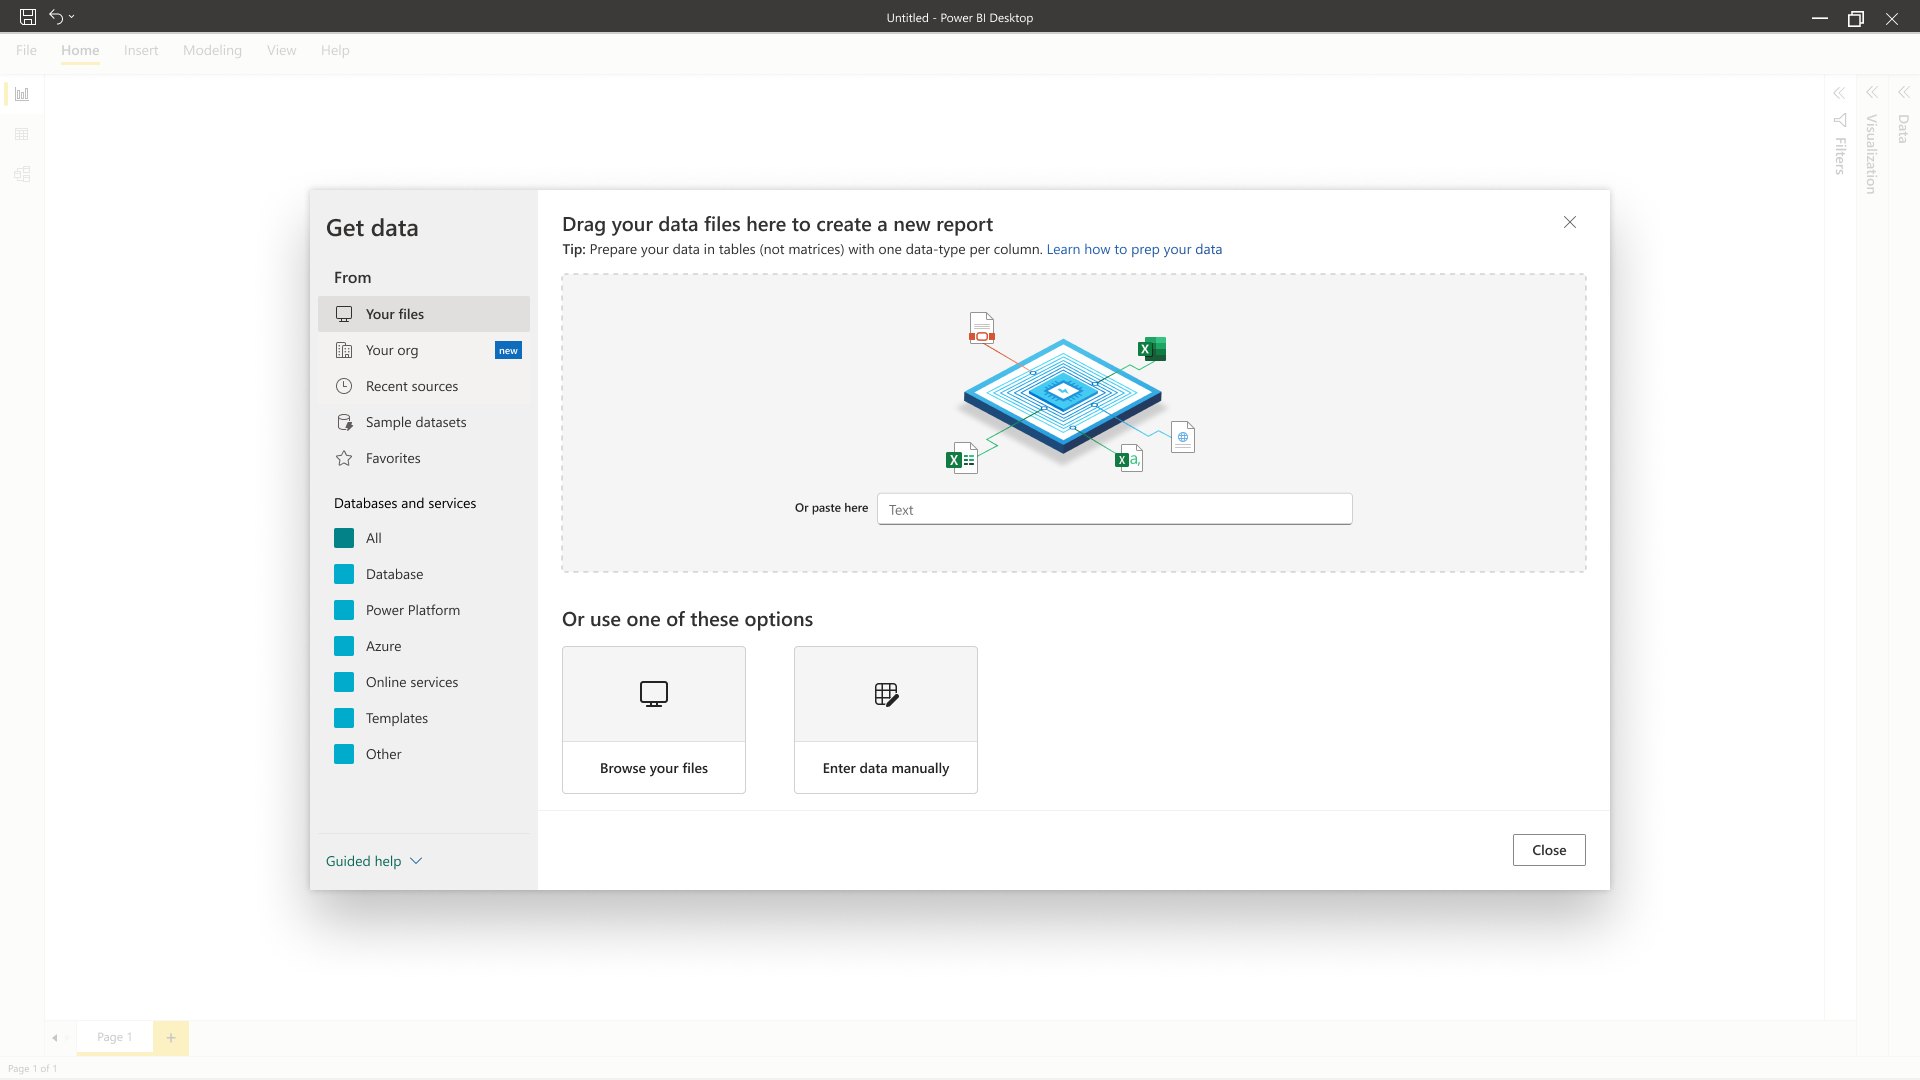
Task: Open Model view icon in left sidebar
Action: (22, 174)
